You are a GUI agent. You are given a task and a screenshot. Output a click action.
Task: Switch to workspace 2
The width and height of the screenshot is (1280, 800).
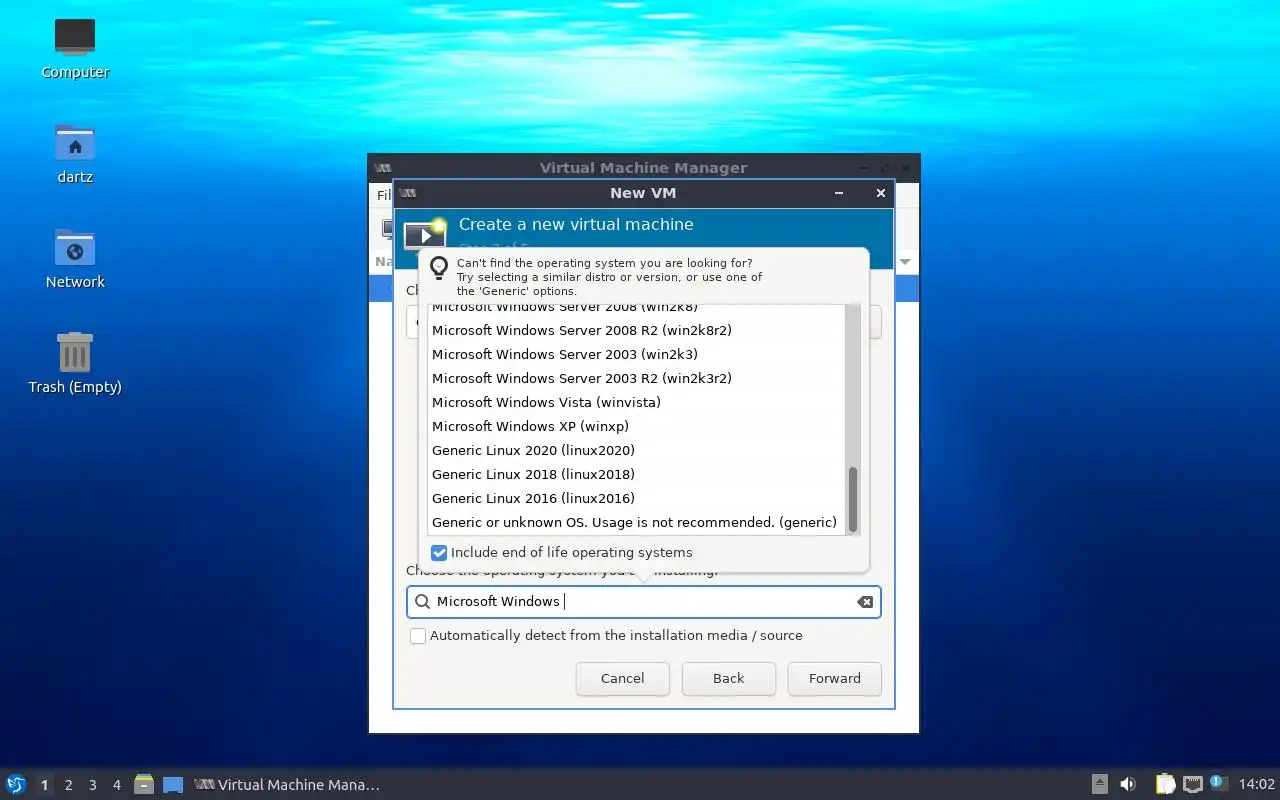(x=68, y=785)
